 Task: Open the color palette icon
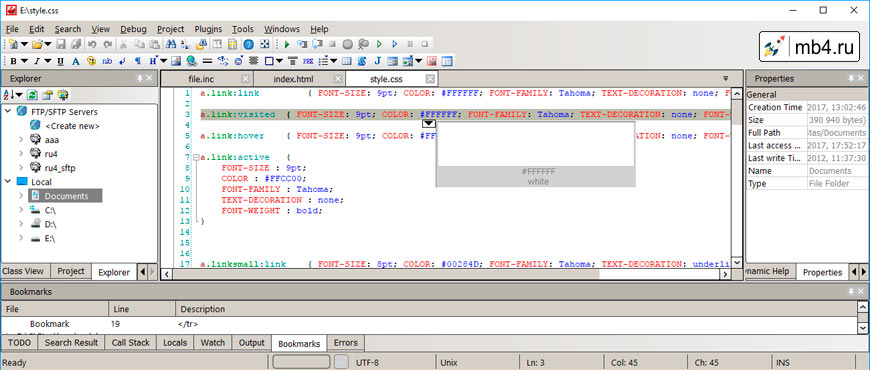tap(92, 60)
